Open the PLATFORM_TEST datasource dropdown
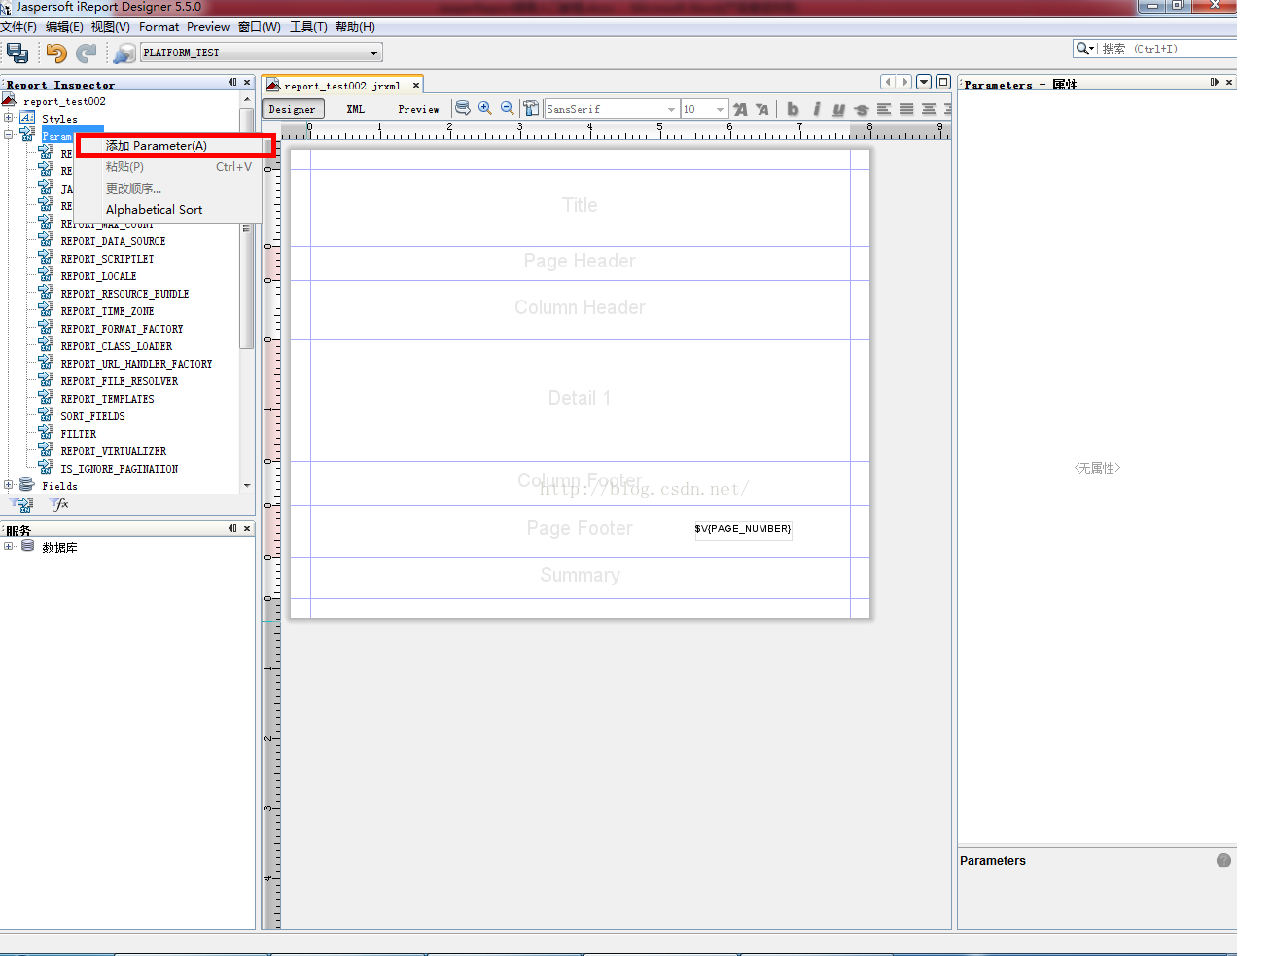This screenshot has height=956, width=1272. click(374, 53)
